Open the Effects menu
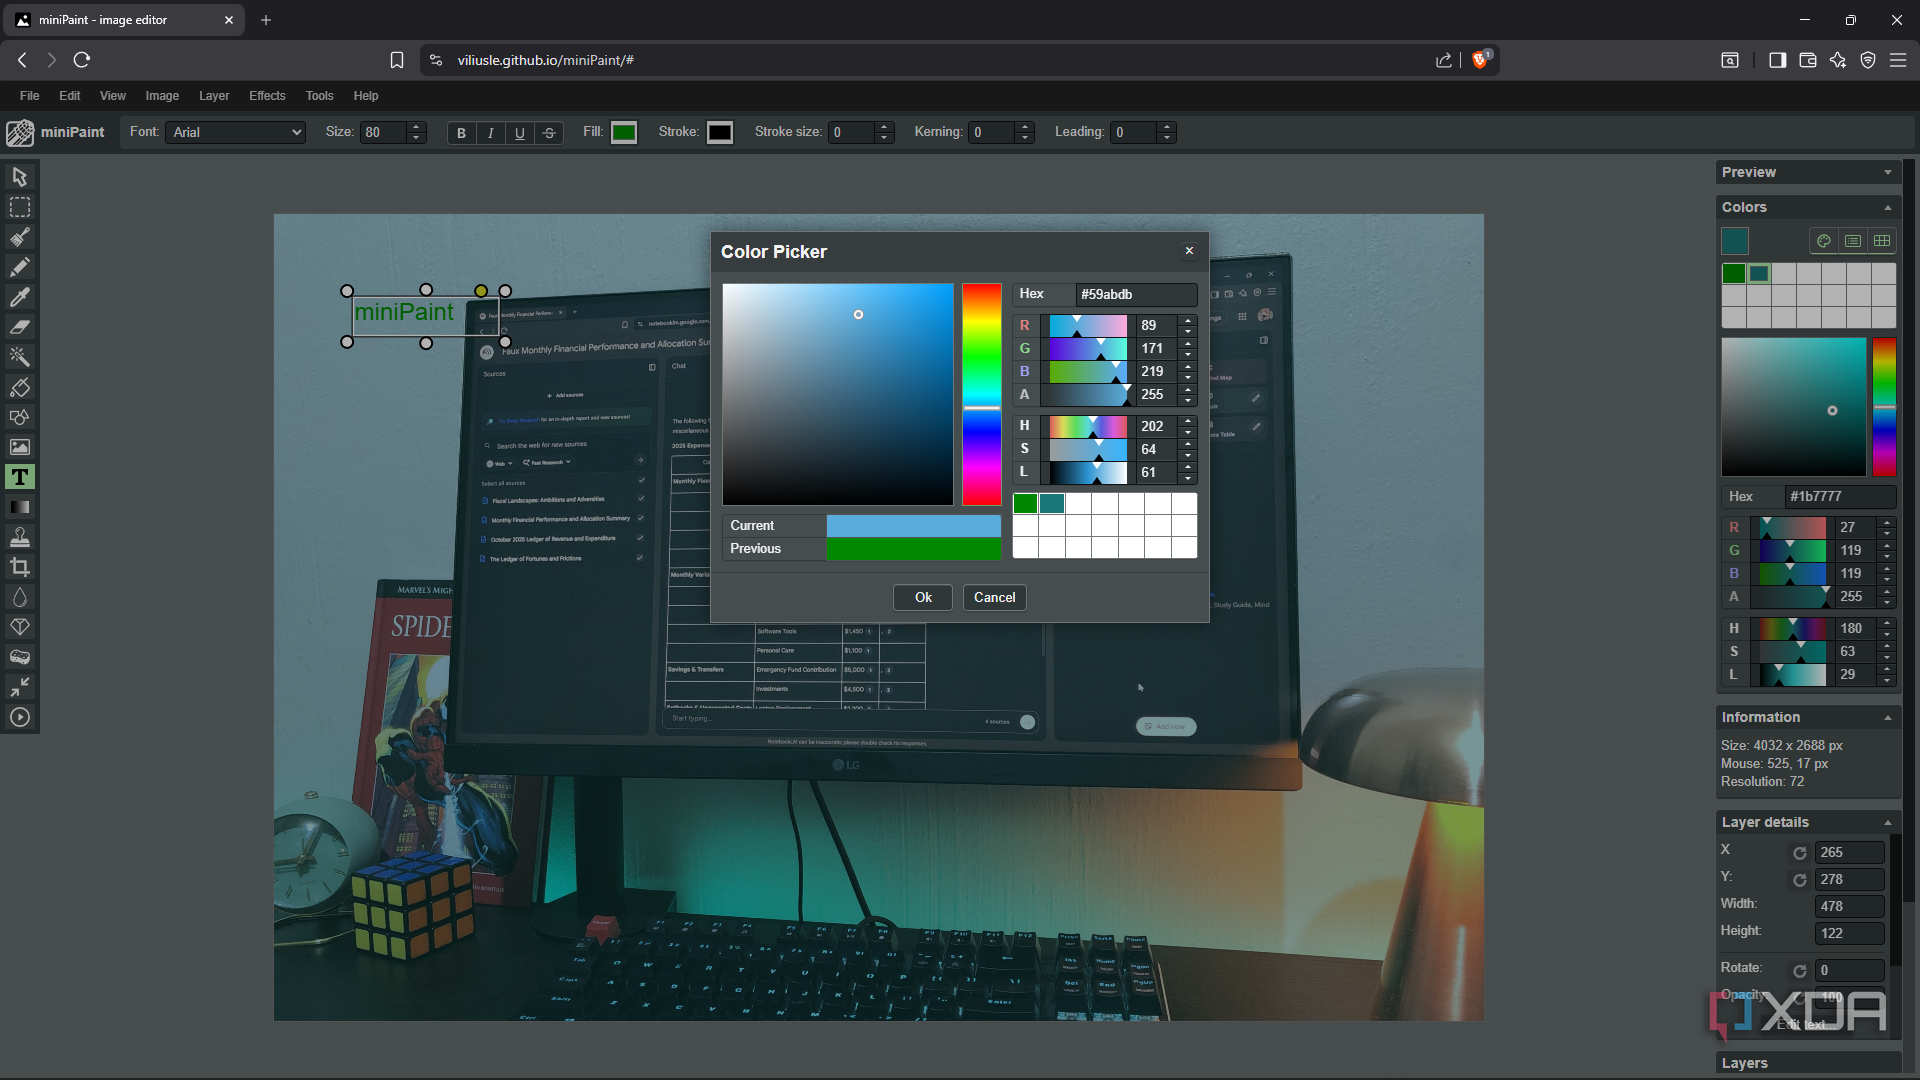 (267, 96)
